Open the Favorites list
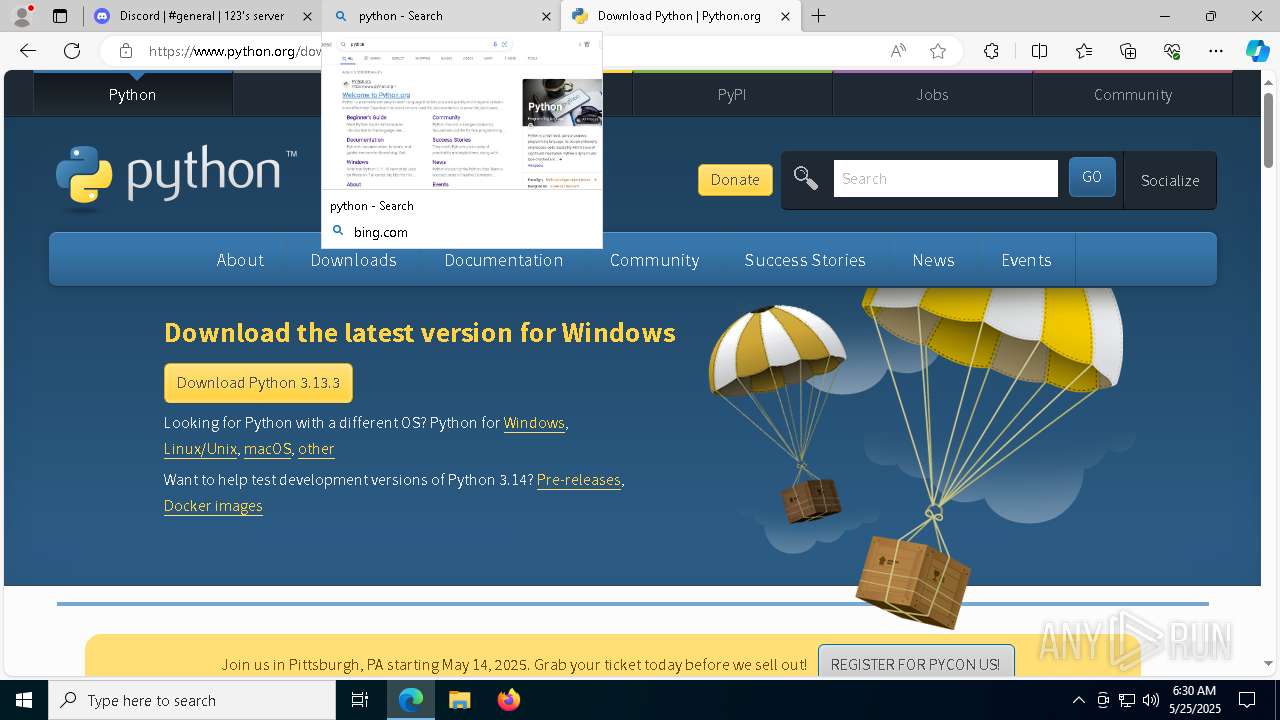This screenshot has height=720, width=1280. pos(1084,51)
